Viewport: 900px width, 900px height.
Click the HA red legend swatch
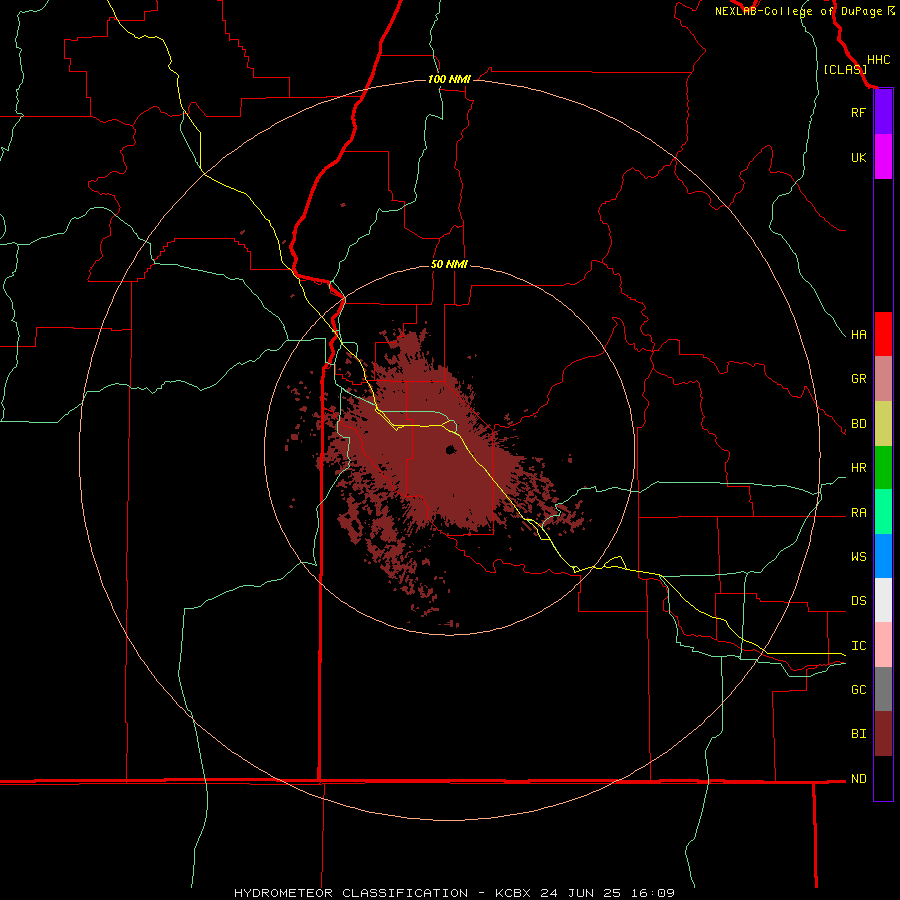coord(883,334)
